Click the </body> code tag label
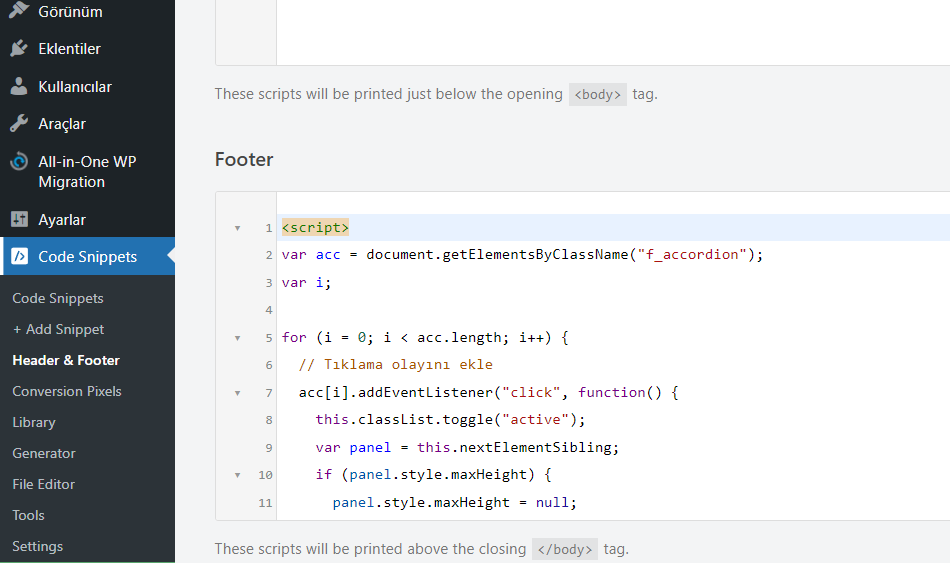This screenshot has width=950, height=563. click(x=565, y=549)
